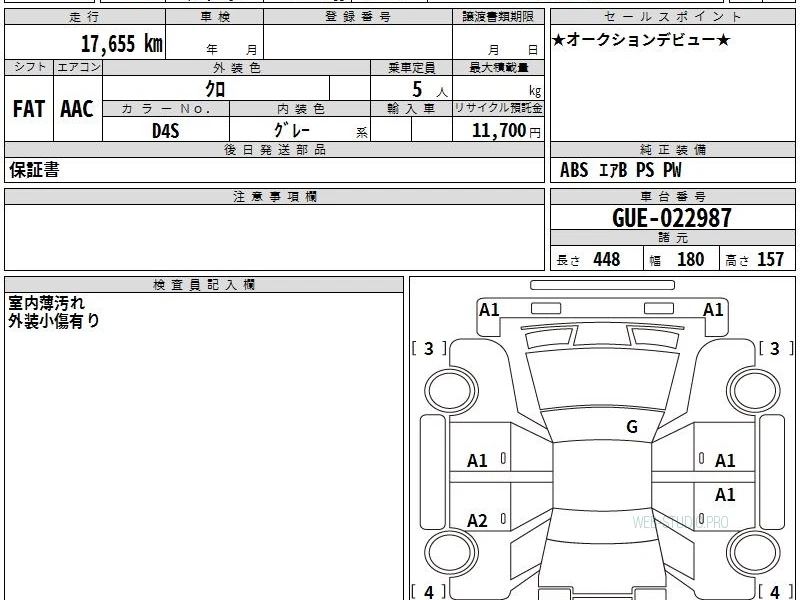Viewport: 800px width, 600px height.
Task: Click the exterior color value クロ
Action: coord(215,89)
